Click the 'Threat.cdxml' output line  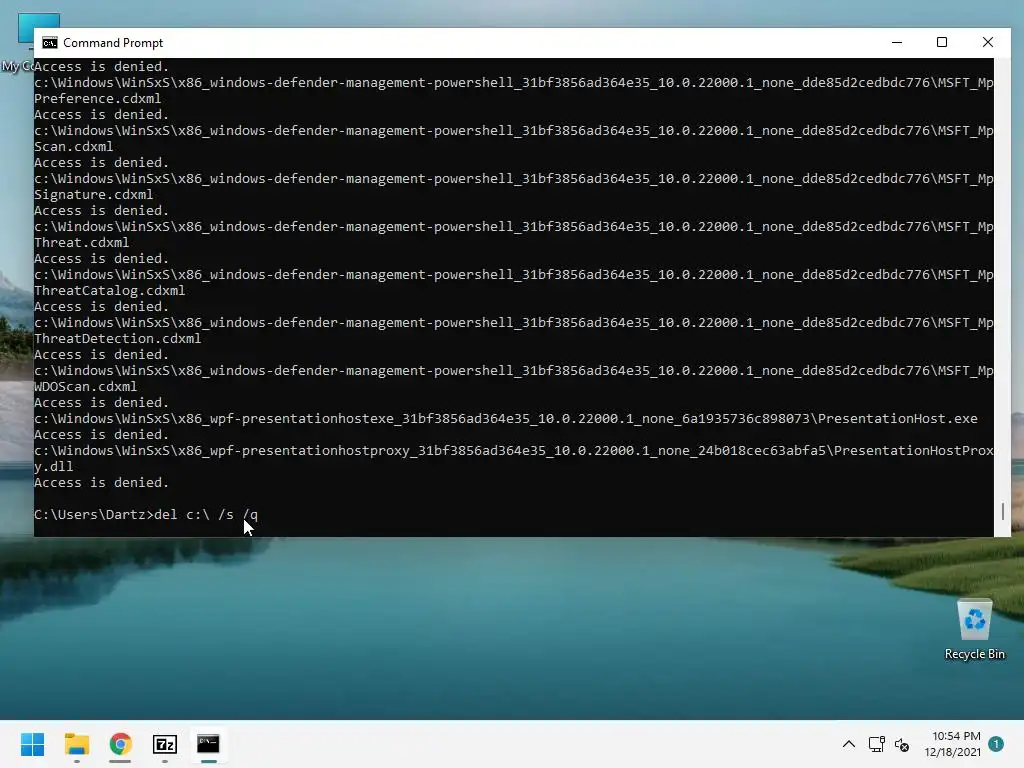tap(82, 243)
